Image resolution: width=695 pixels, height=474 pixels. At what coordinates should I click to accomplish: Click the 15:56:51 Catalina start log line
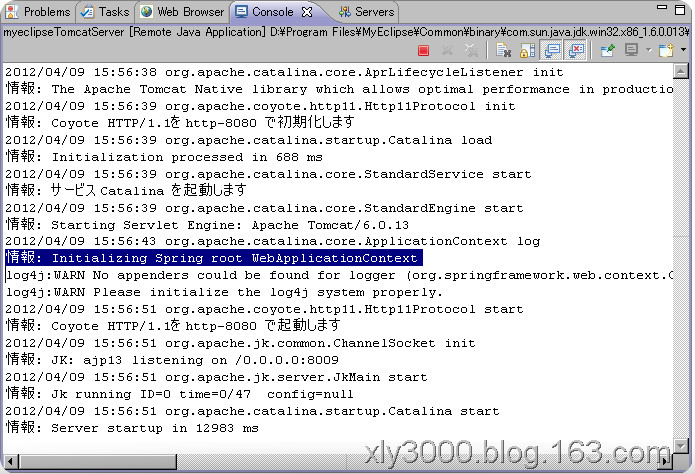coord(252,411)
